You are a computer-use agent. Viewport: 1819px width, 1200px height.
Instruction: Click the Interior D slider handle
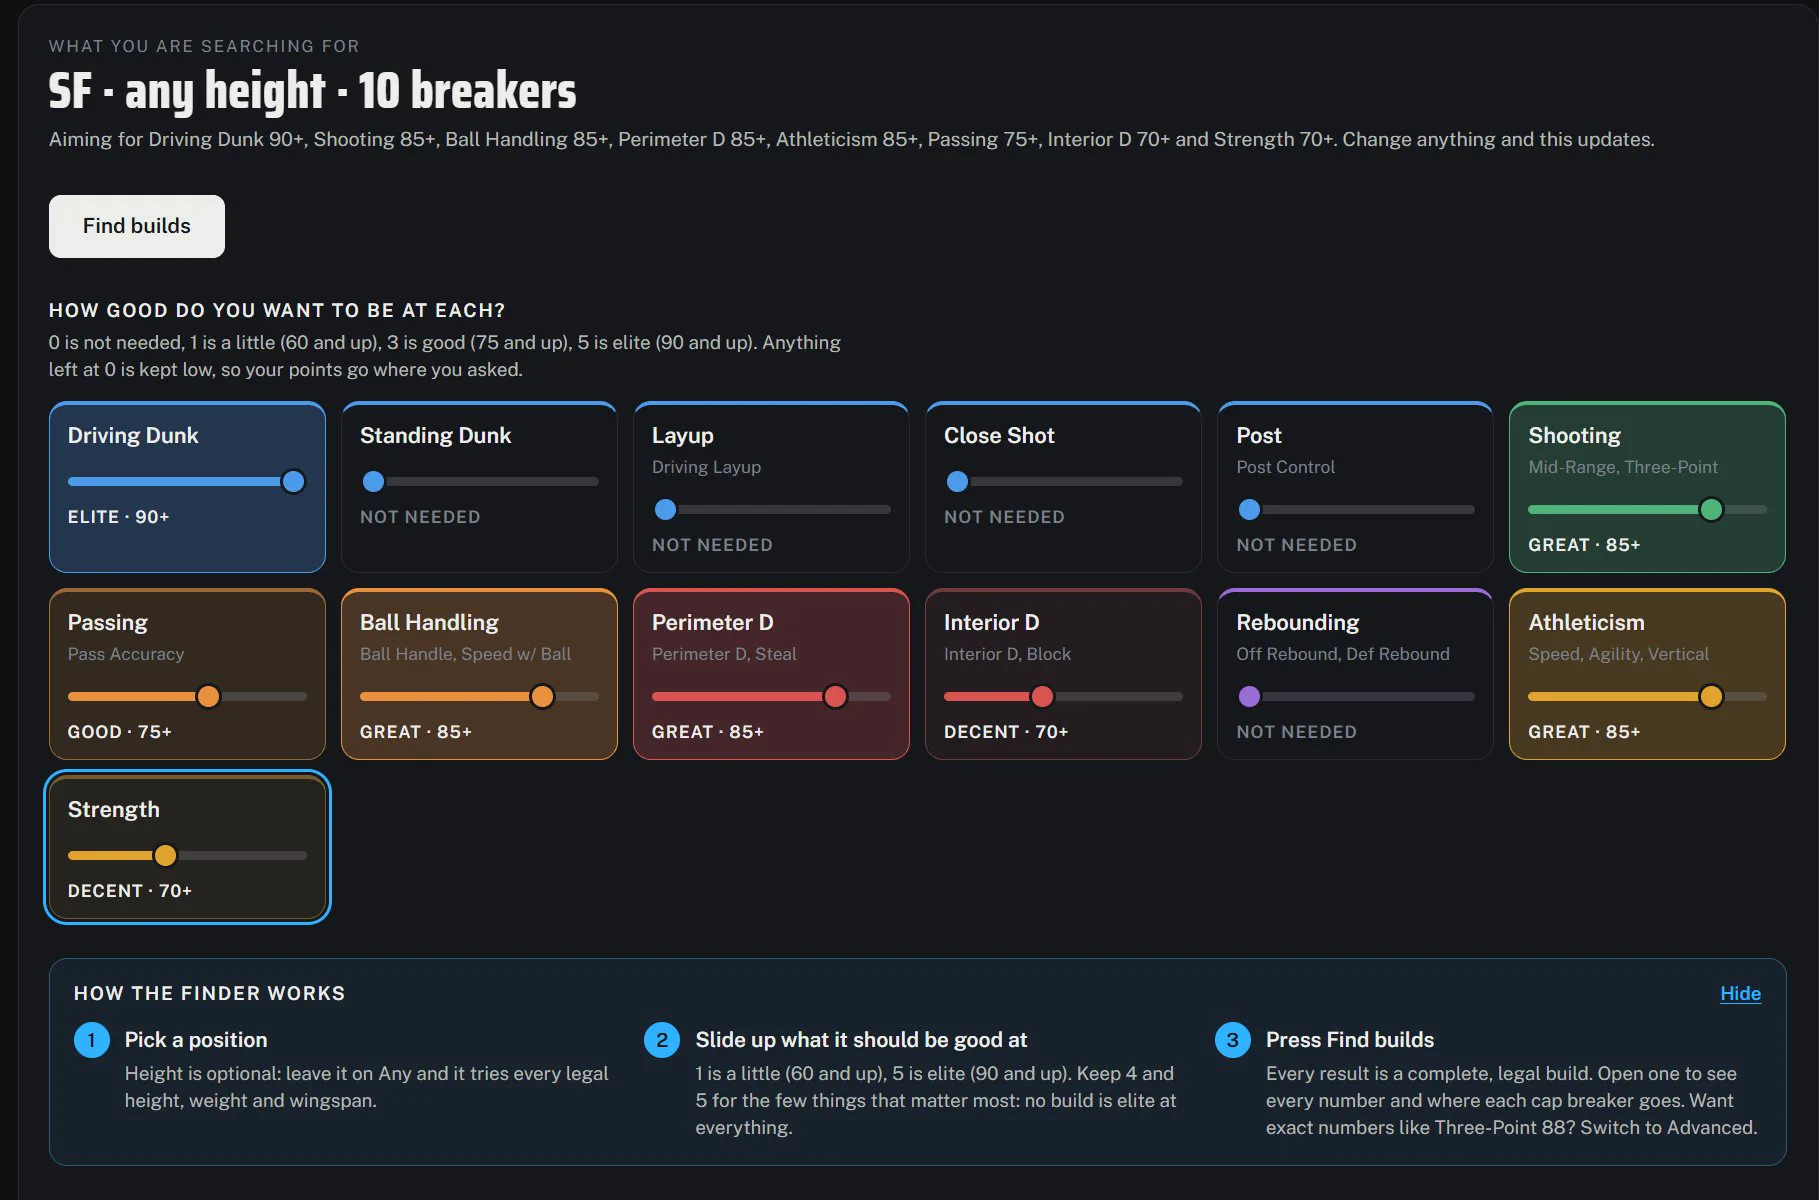(x=1042, y=697)
